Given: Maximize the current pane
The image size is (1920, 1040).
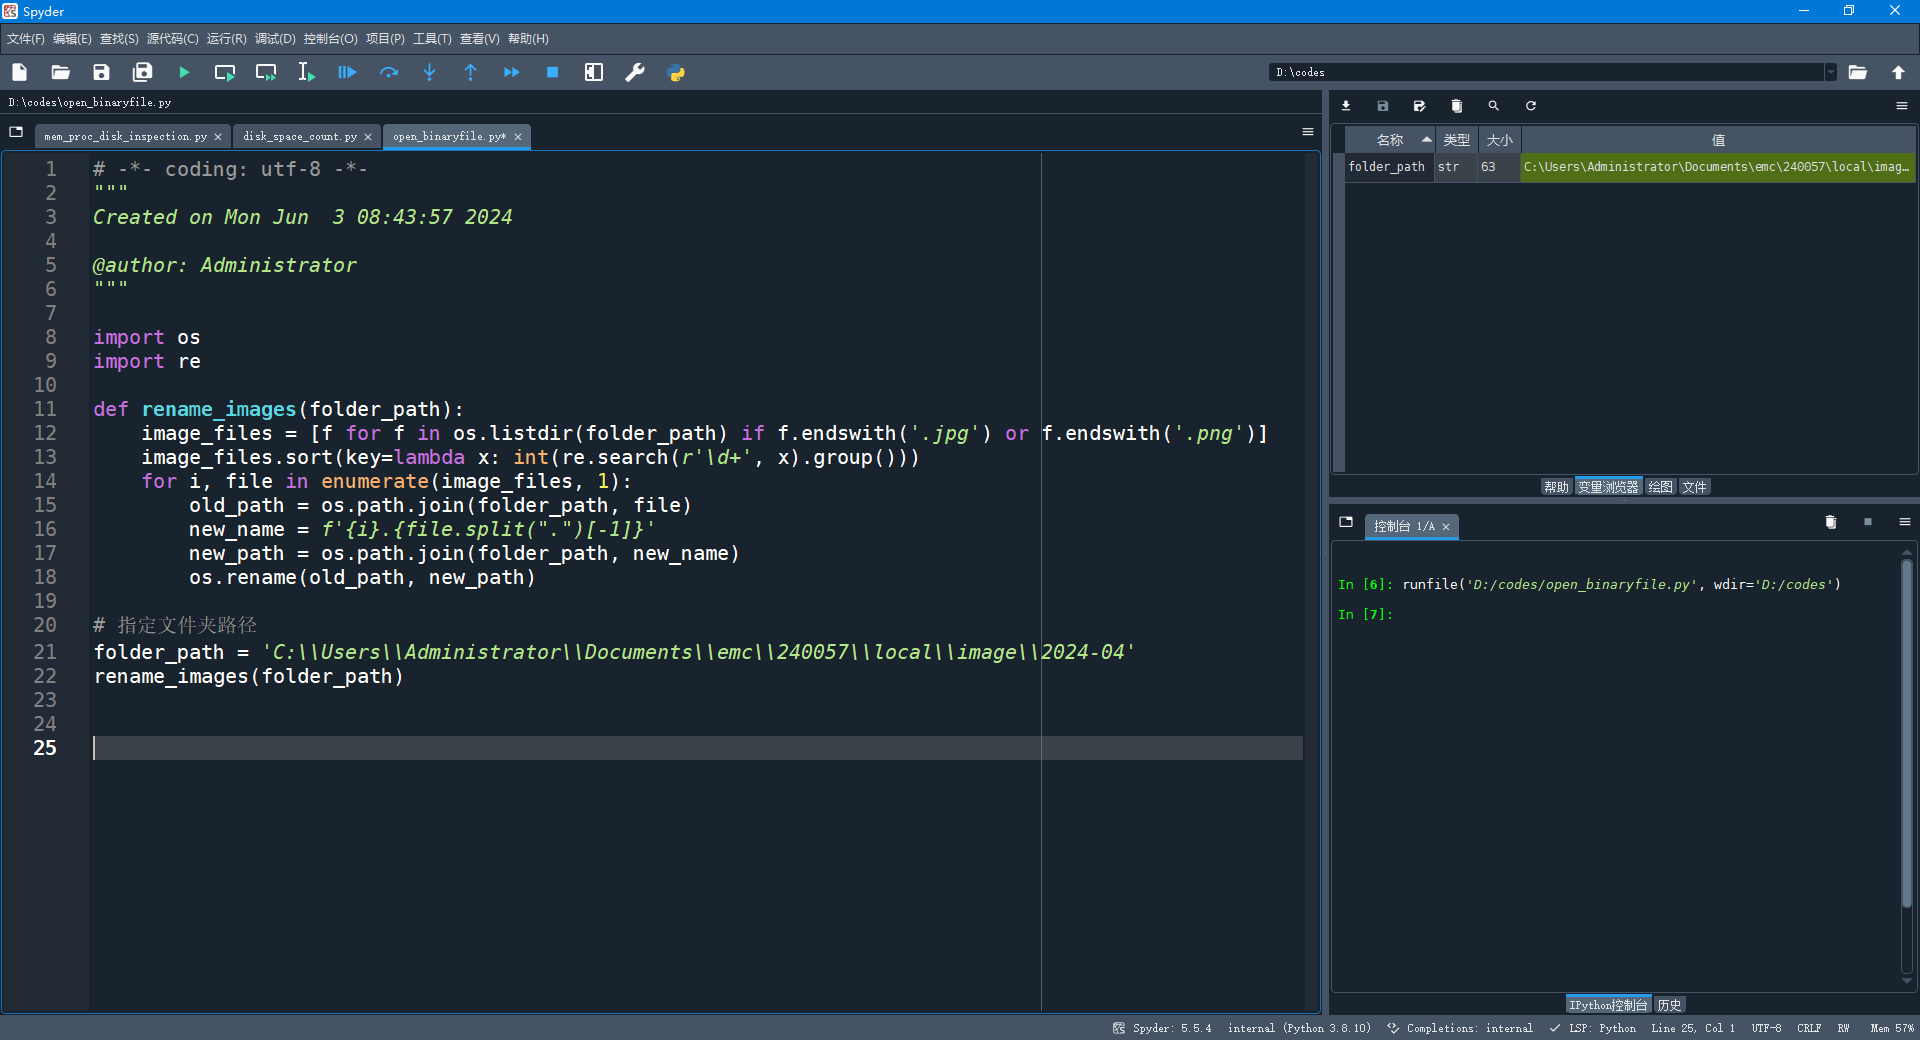Looking at the screenshot, I should (x=594, y=72).
